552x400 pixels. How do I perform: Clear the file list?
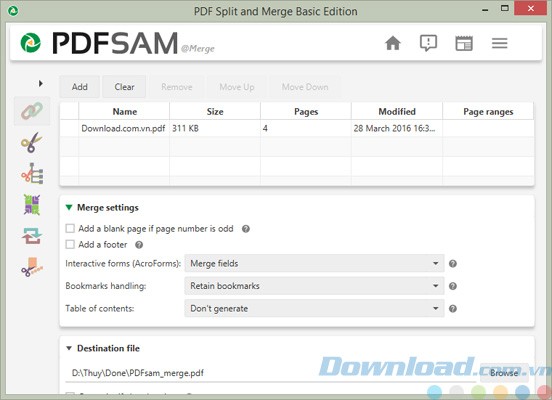pos(124,87)
